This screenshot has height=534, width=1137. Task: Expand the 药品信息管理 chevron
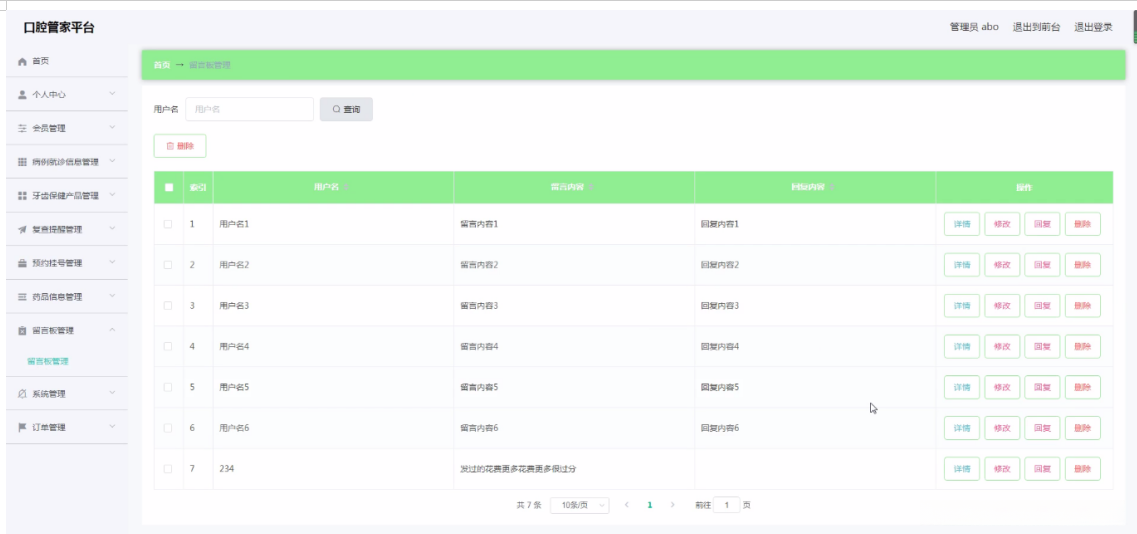tap(112, 296)
